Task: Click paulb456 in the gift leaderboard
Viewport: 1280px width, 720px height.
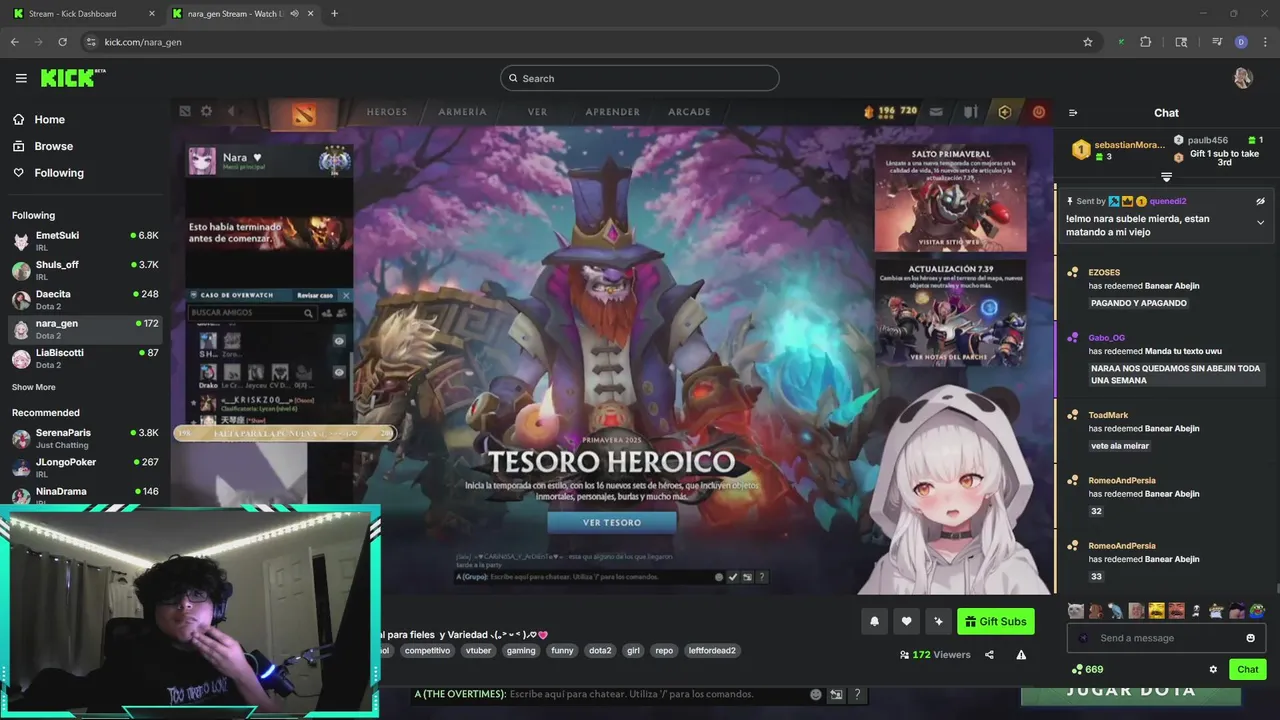Action: point(1207,140)
